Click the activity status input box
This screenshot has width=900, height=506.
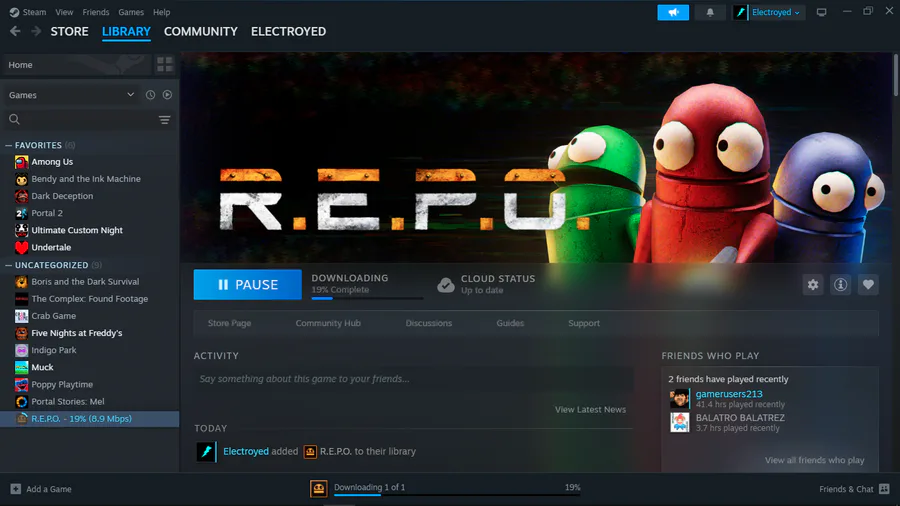click(413, 379)
